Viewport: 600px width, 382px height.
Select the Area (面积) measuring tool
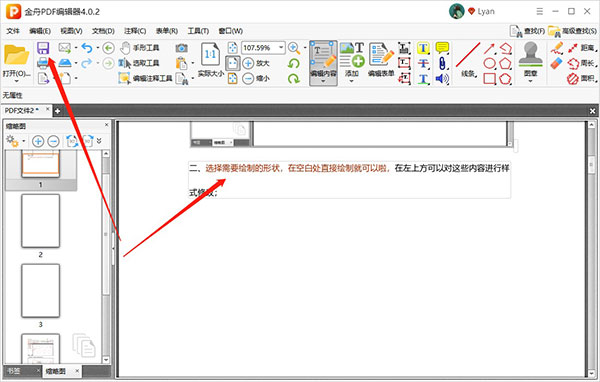[x=582, y=78]
